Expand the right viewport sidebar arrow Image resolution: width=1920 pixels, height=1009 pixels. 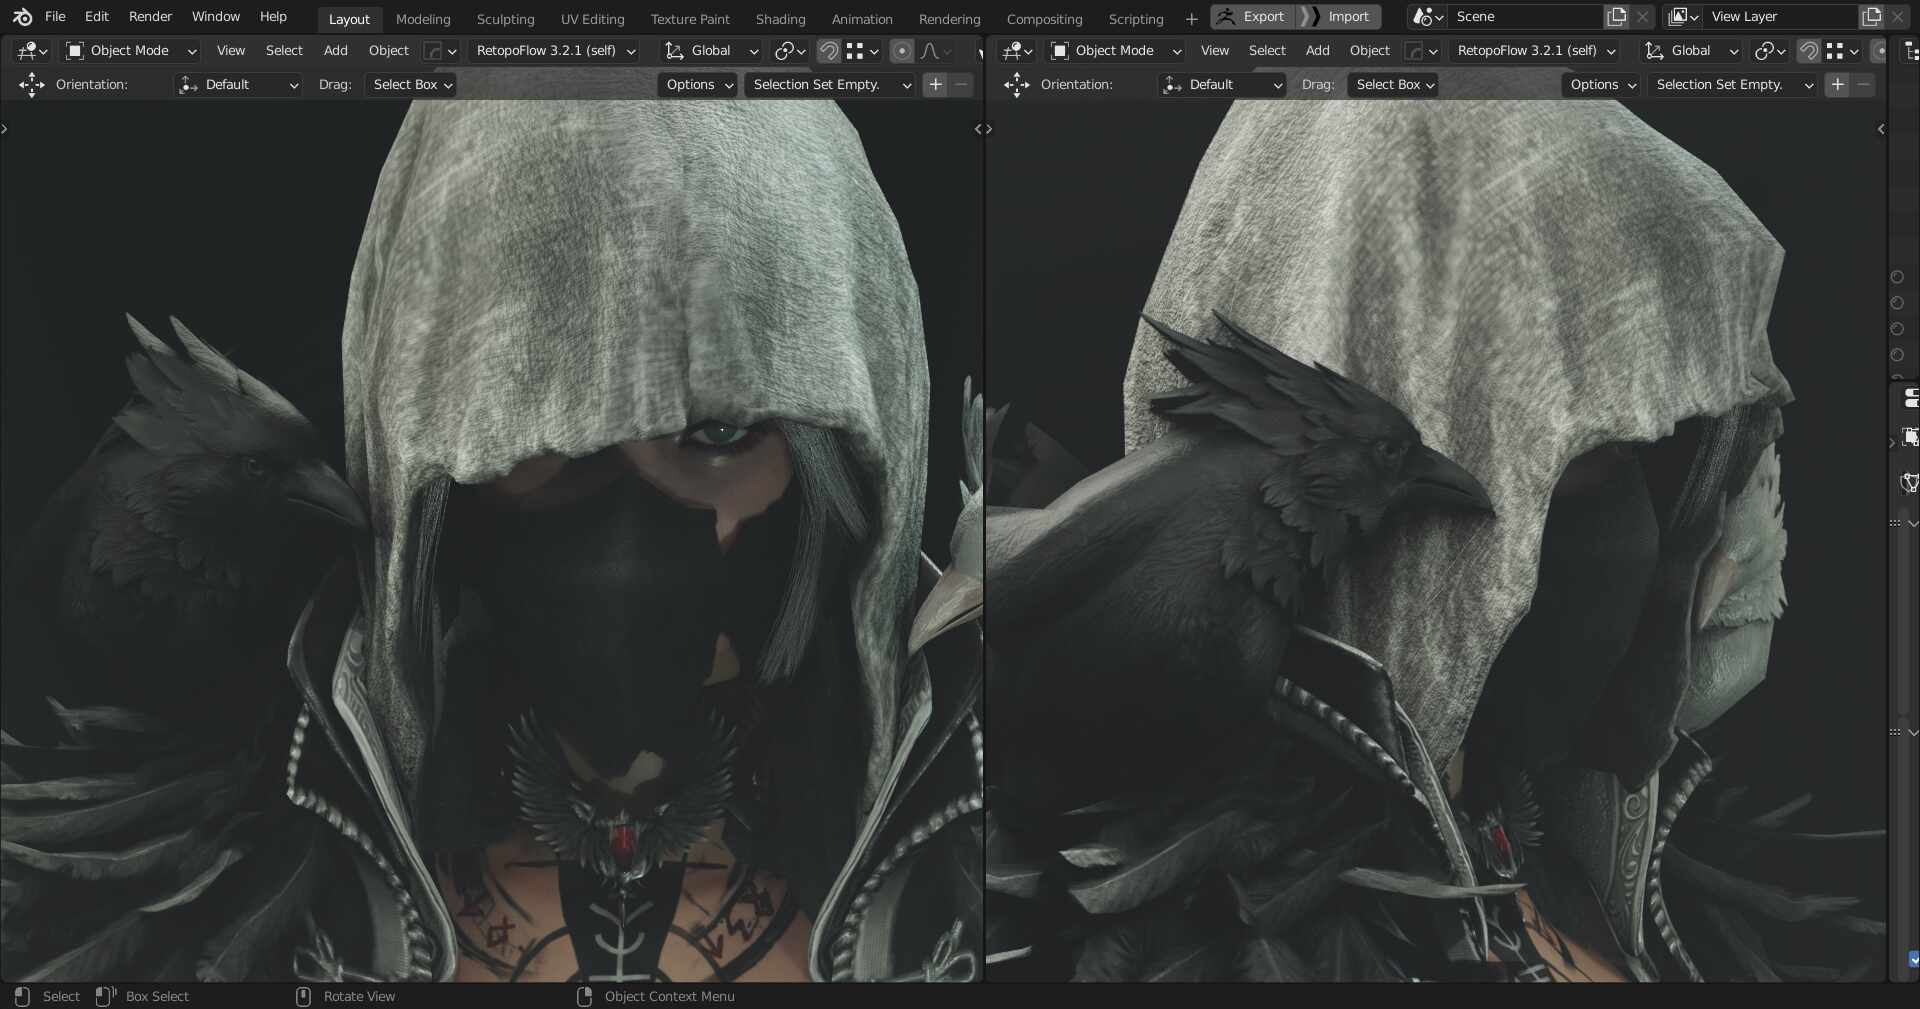[1881, 129]
